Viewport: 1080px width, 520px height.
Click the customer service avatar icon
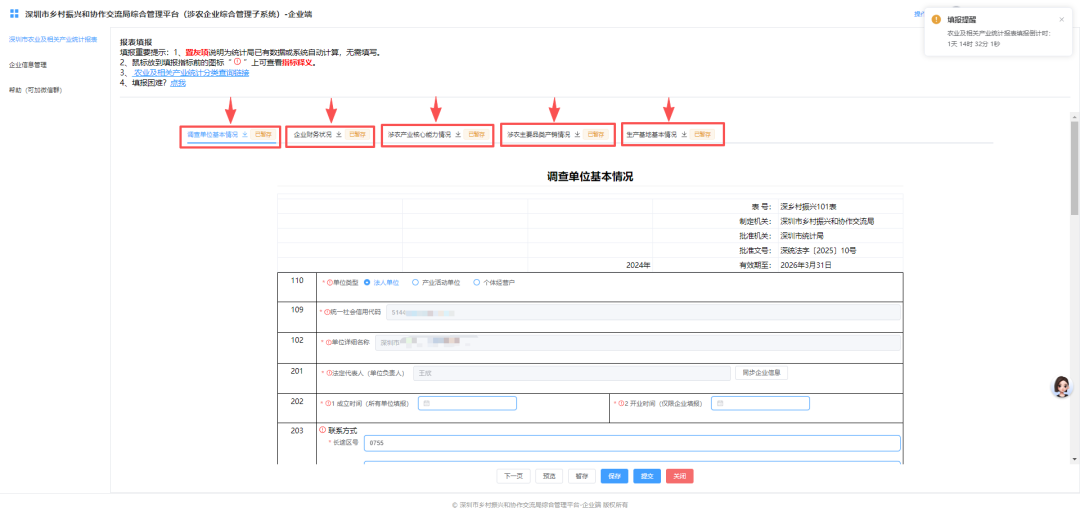tap(1061, 388)
